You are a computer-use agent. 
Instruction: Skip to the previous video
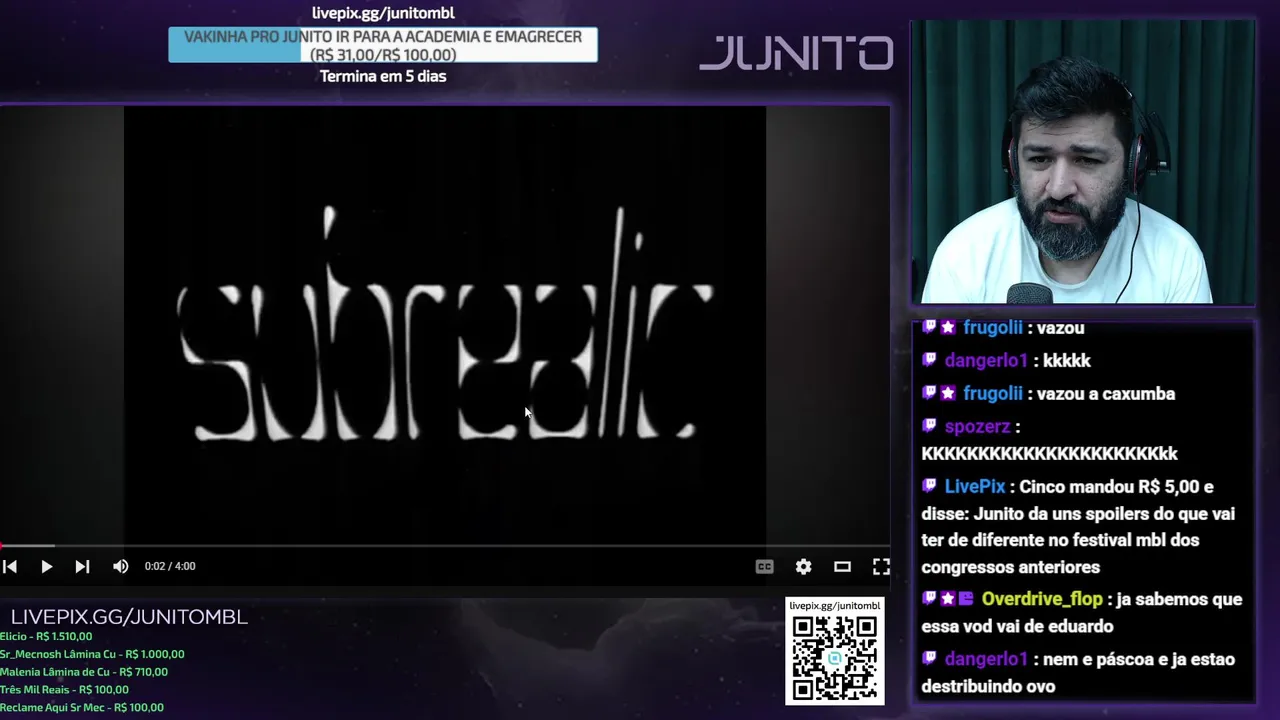coord(10,566)
